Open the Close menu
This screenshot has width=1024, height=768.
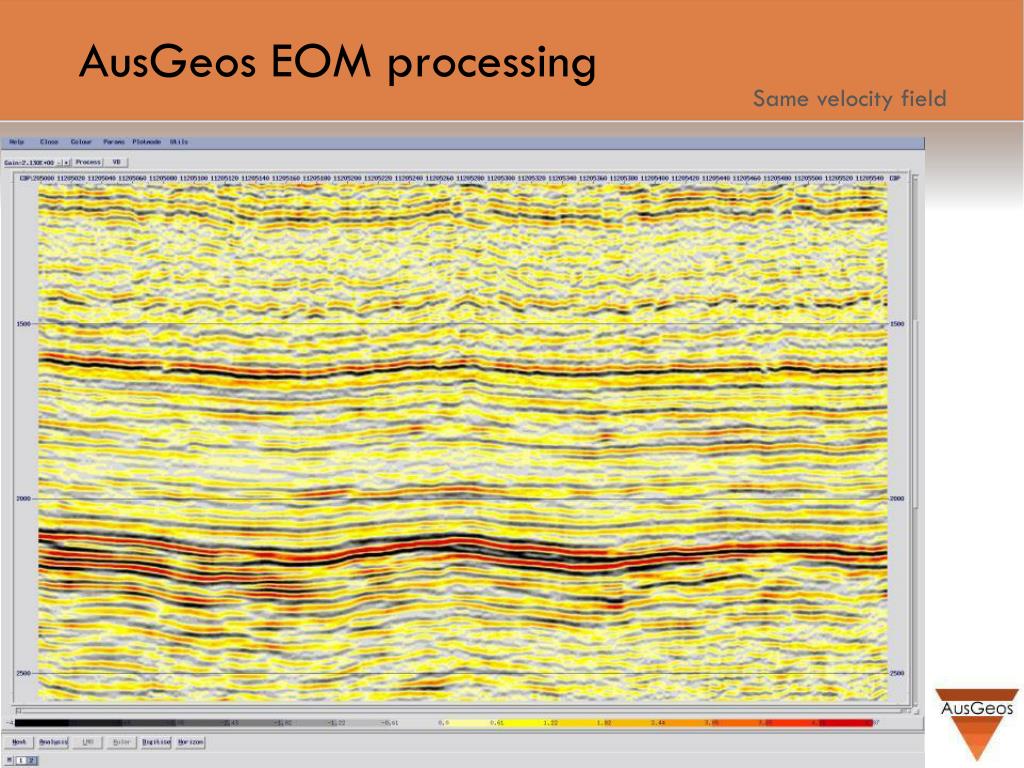[x=49, y=142]
